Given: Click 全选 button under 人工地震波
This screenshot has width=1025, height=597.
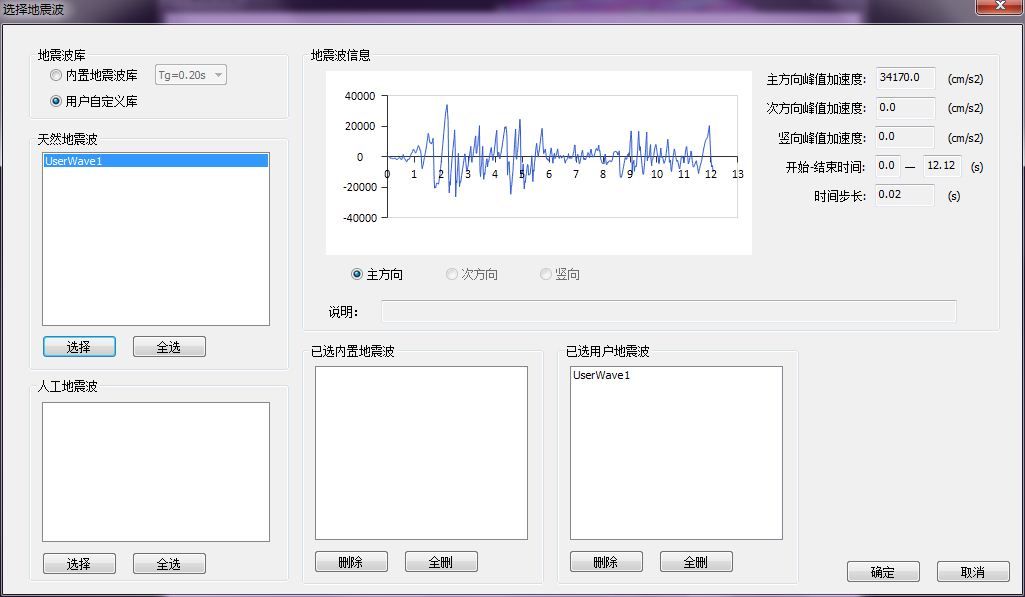Looking at the screenshot, I should click(169, 564).
